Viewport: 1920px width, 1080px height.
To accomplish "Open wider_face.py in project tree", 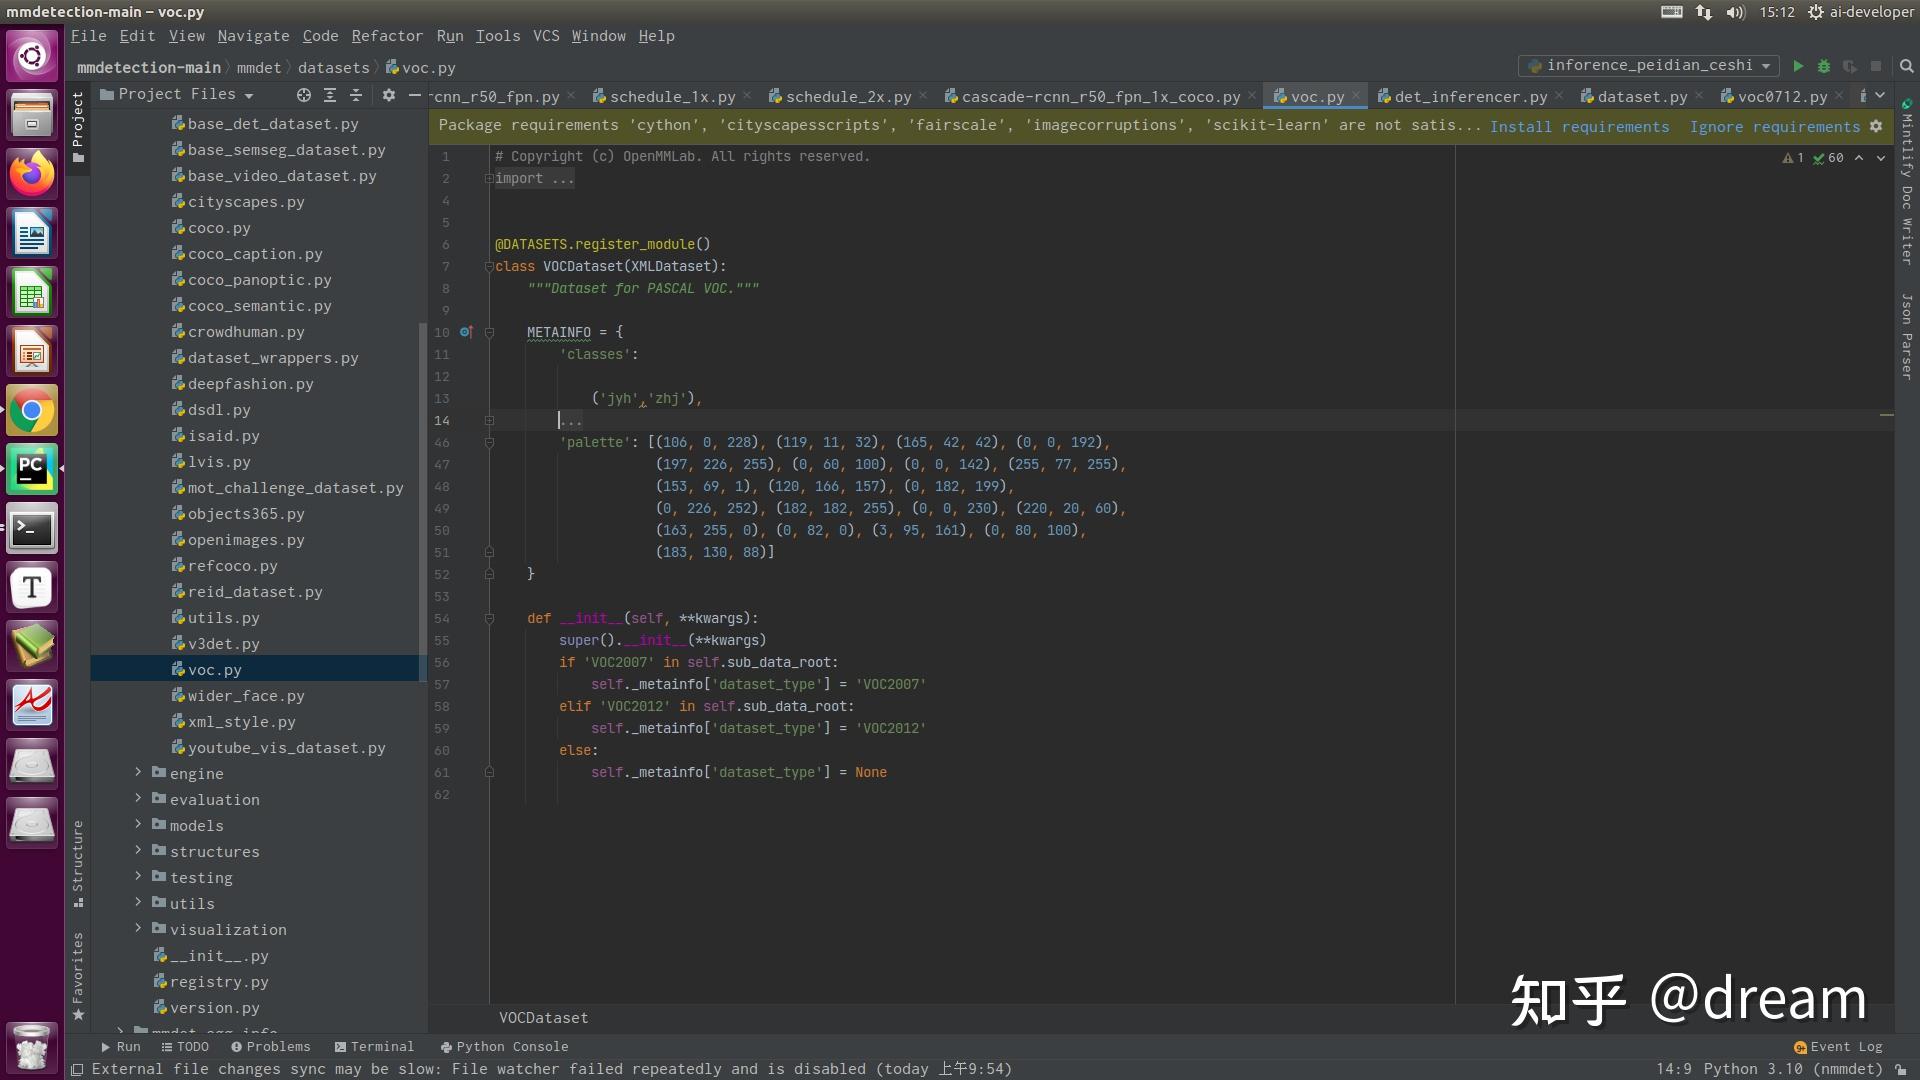I will click(x=246, y=696).
